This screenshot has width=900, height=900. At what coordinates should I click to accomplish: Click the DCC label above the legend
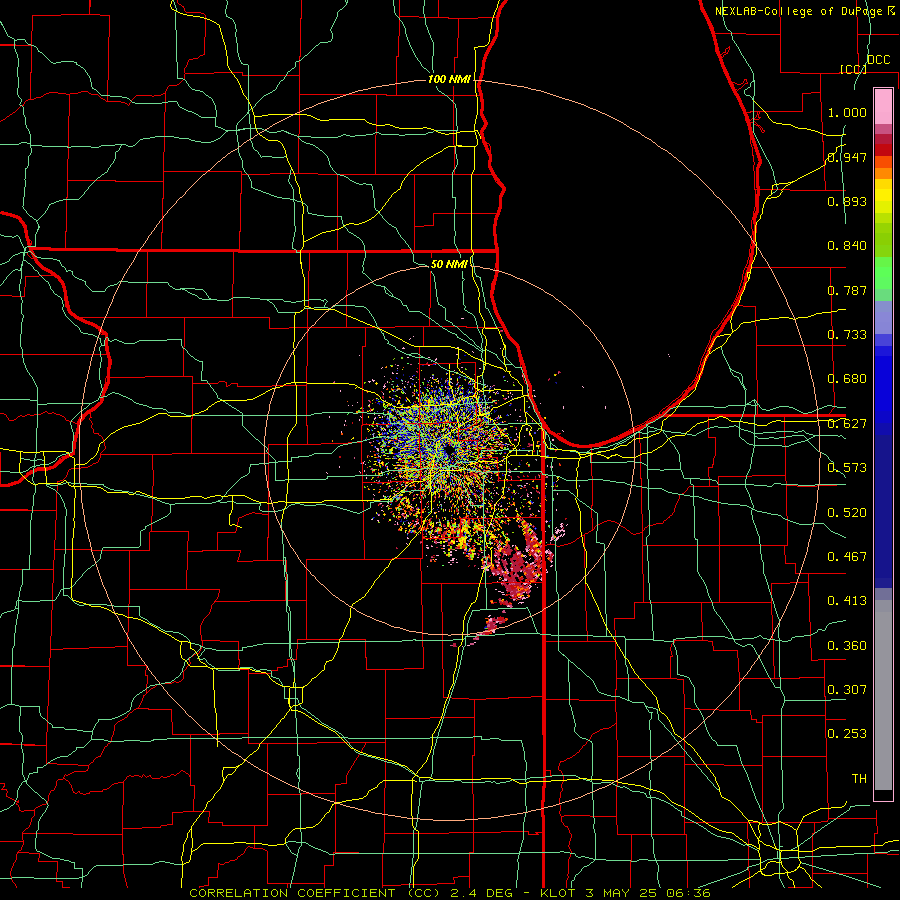[x=879, y=60]
